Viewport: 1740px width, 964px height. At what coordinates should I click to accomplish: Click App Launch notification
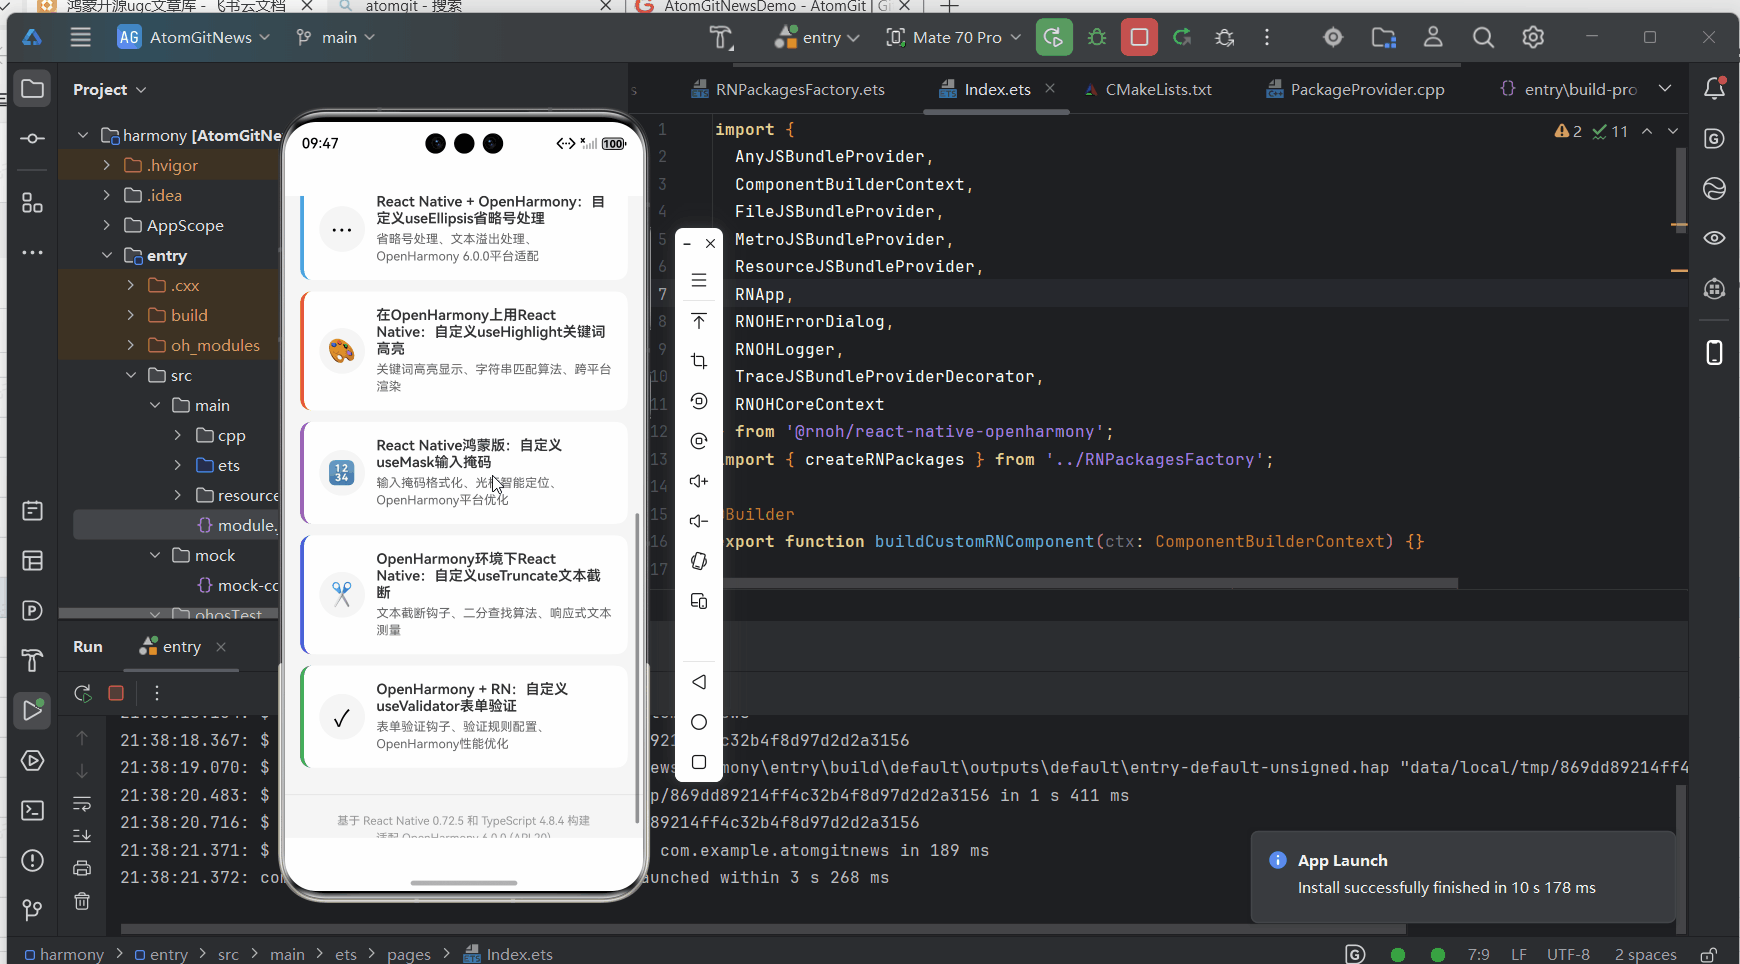pyautogui.click(x=1463, y=875)
